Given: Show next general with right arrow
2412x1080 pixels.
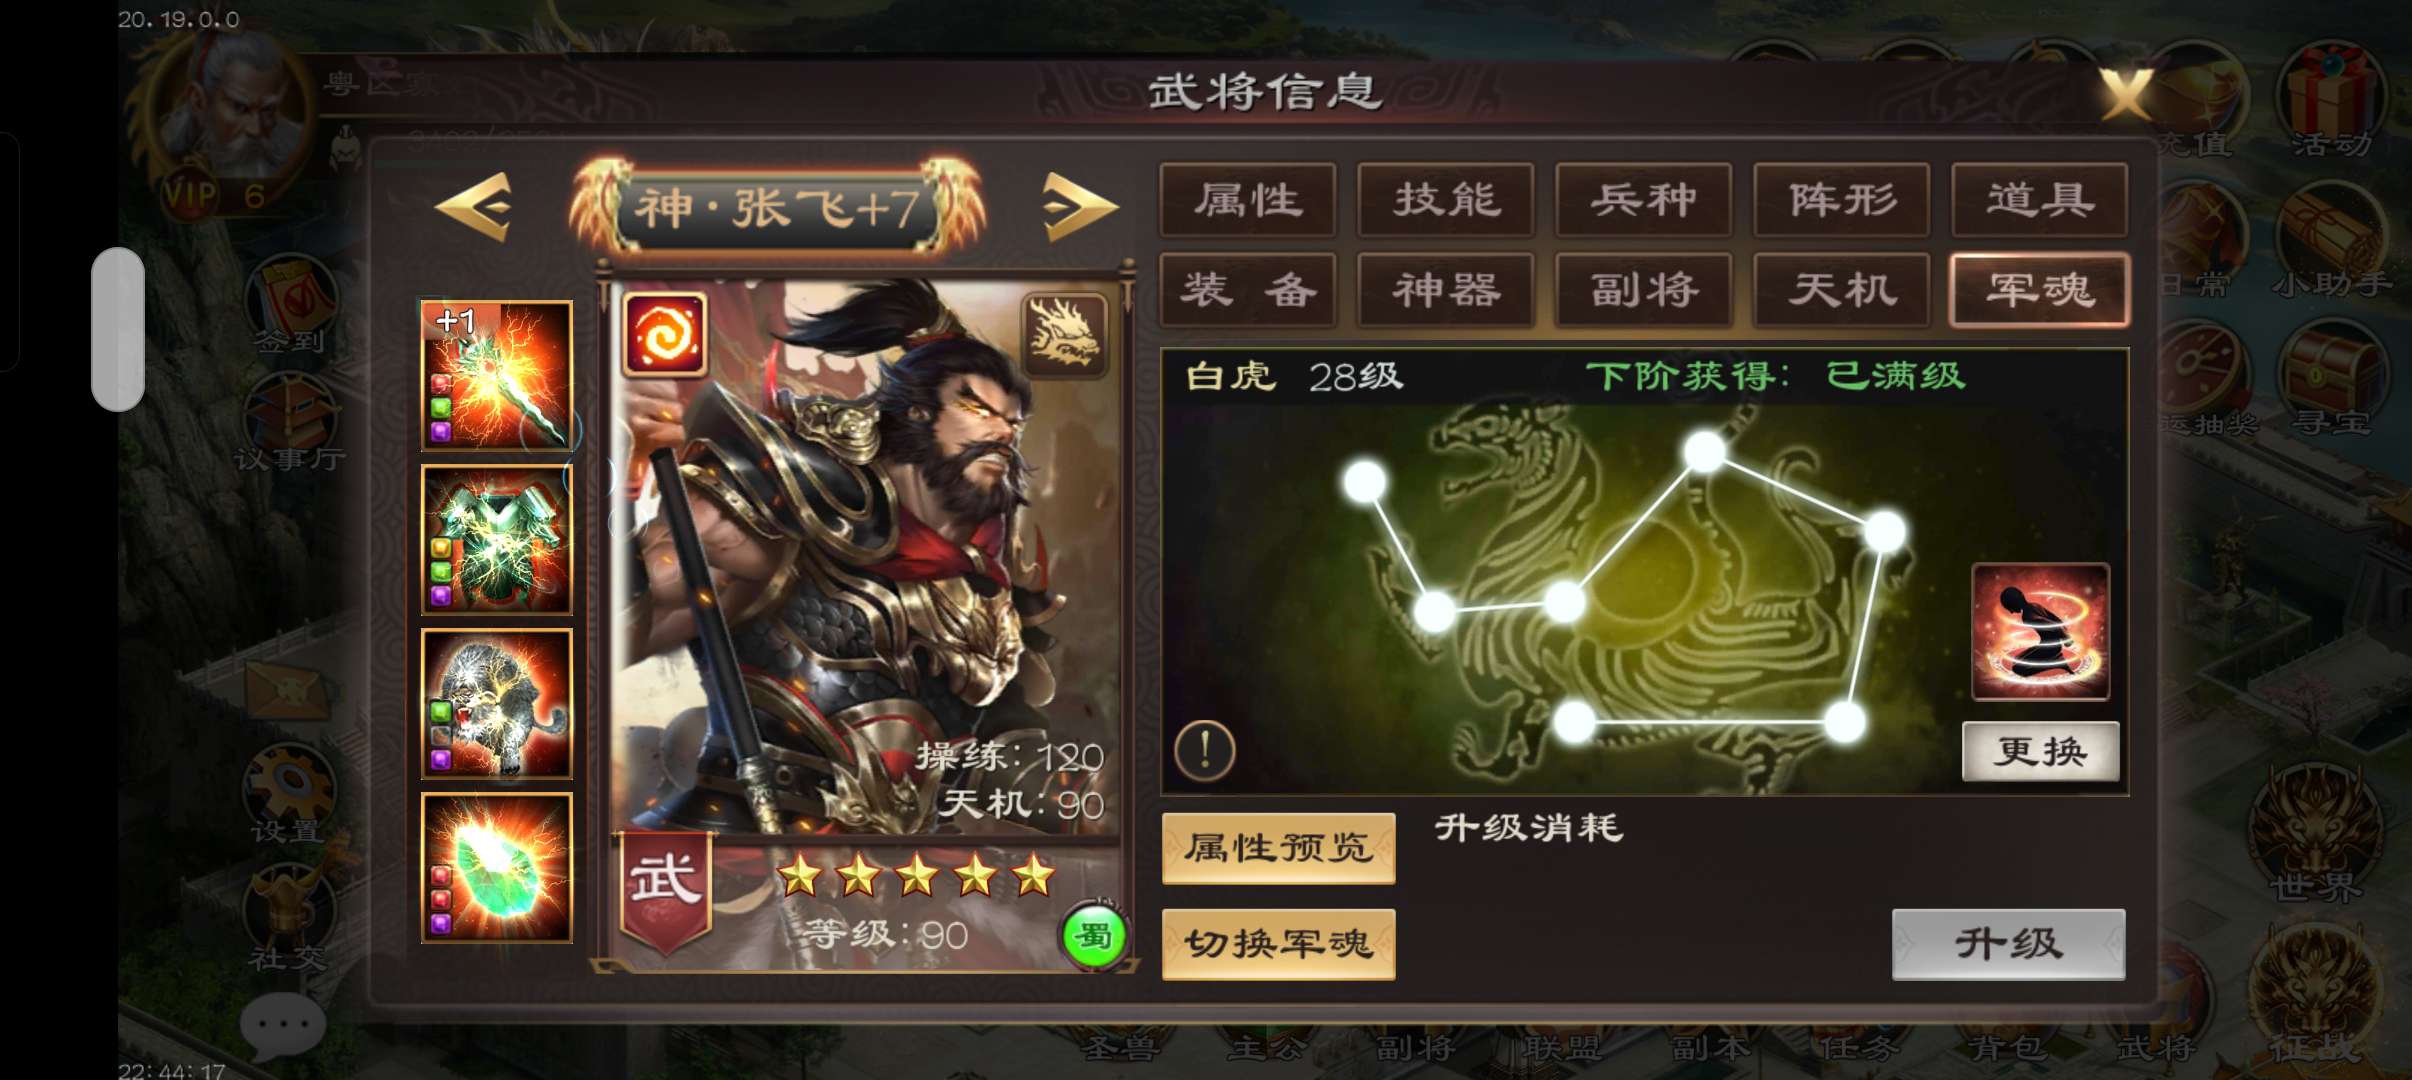Looking at the screenshot, I should tap(1078, 207).
